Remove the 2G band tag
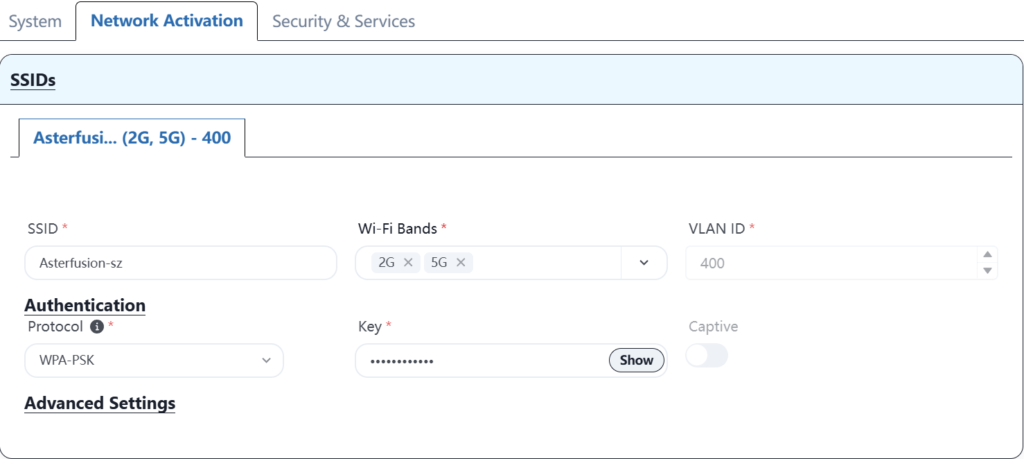Screen dimensions: 1024x459 pyautogui.click(x=408, y=263)
